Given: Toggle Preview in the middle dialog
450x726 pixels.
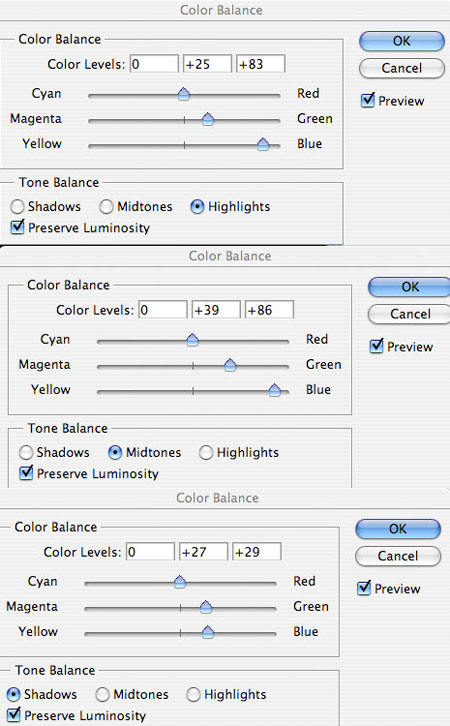Looking at the screenshot, I should tap(376, 346).
